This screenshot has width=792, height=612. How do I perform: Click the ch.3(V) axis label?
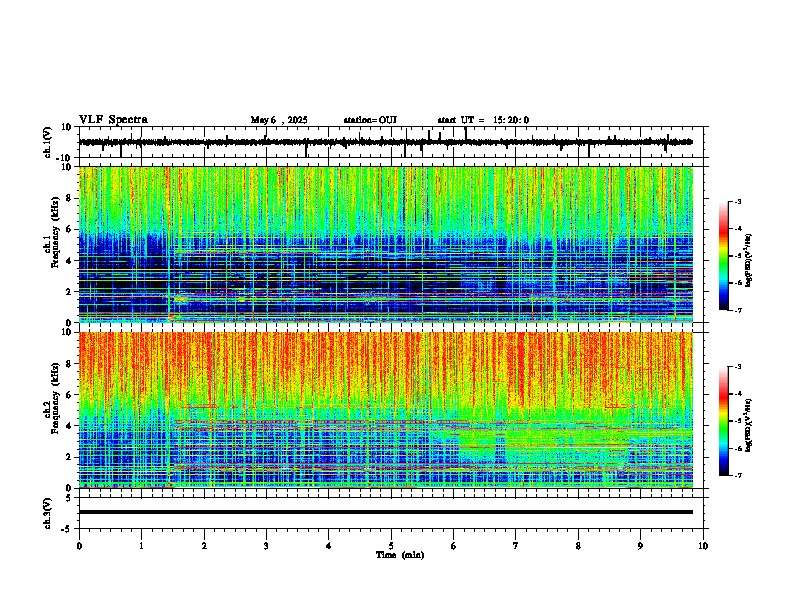click(x=48, y=514)
